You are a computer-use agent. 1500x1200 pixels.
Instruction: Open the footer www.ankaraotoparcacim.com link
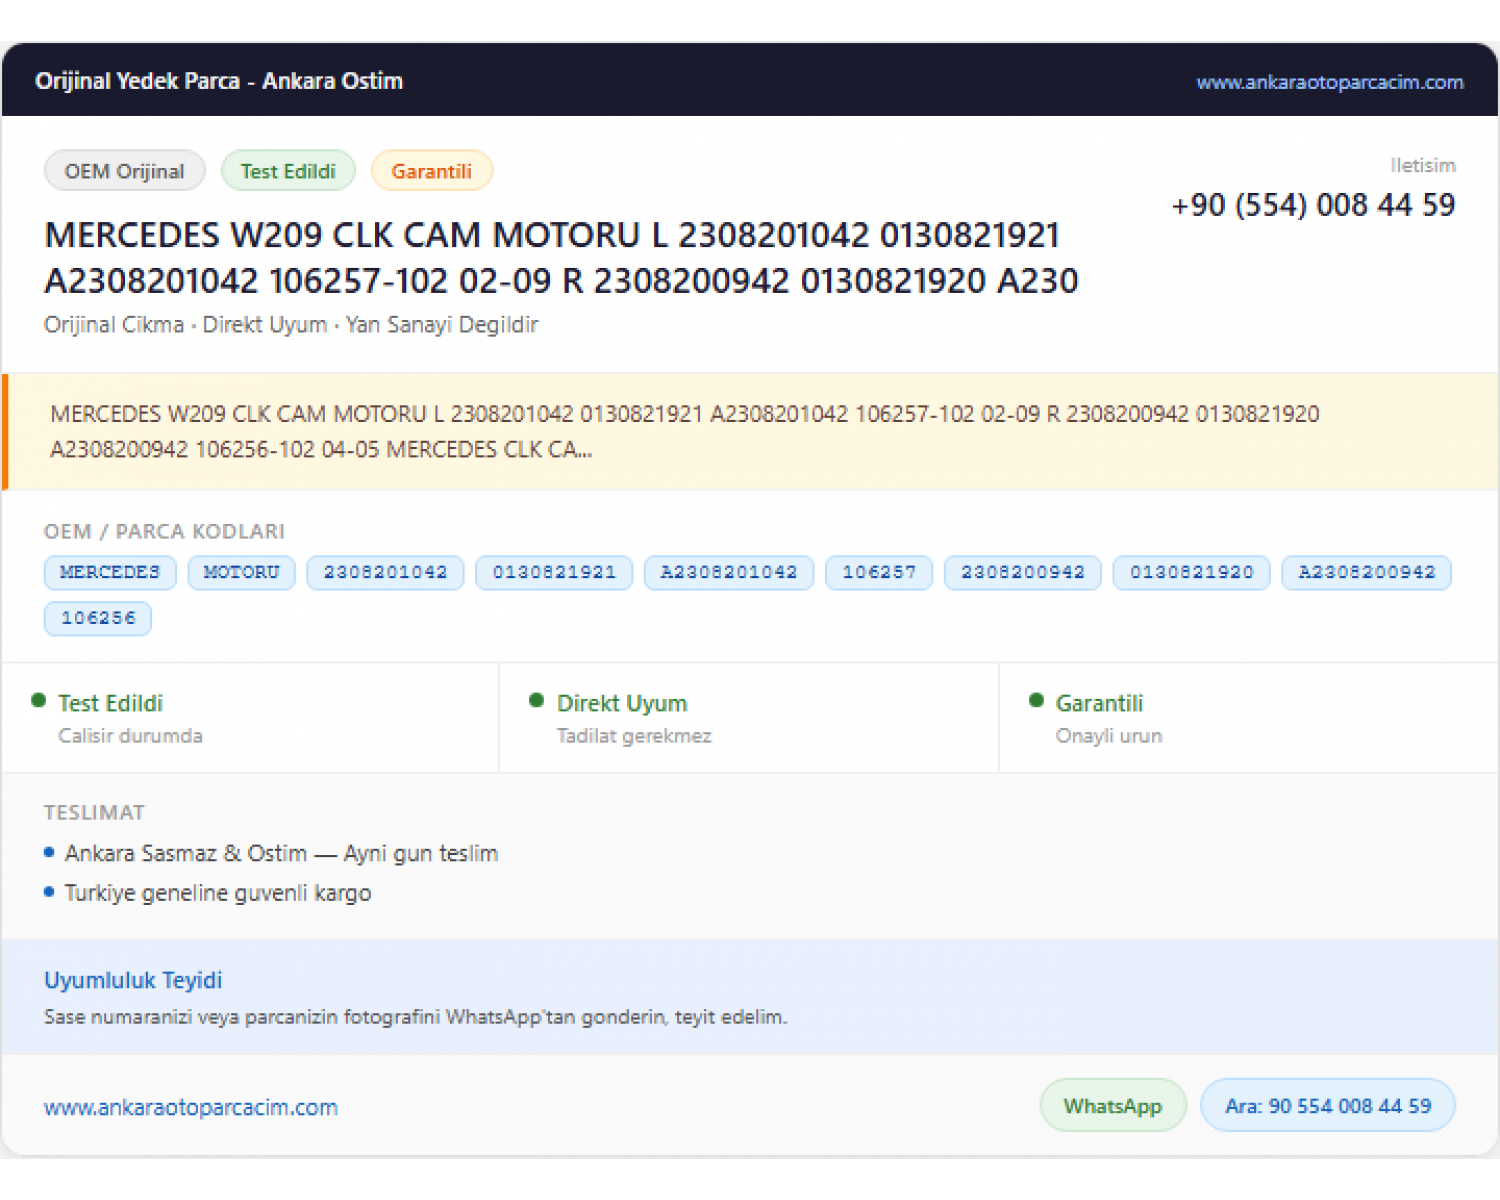pyautogui.click(x=191, y=1108)
